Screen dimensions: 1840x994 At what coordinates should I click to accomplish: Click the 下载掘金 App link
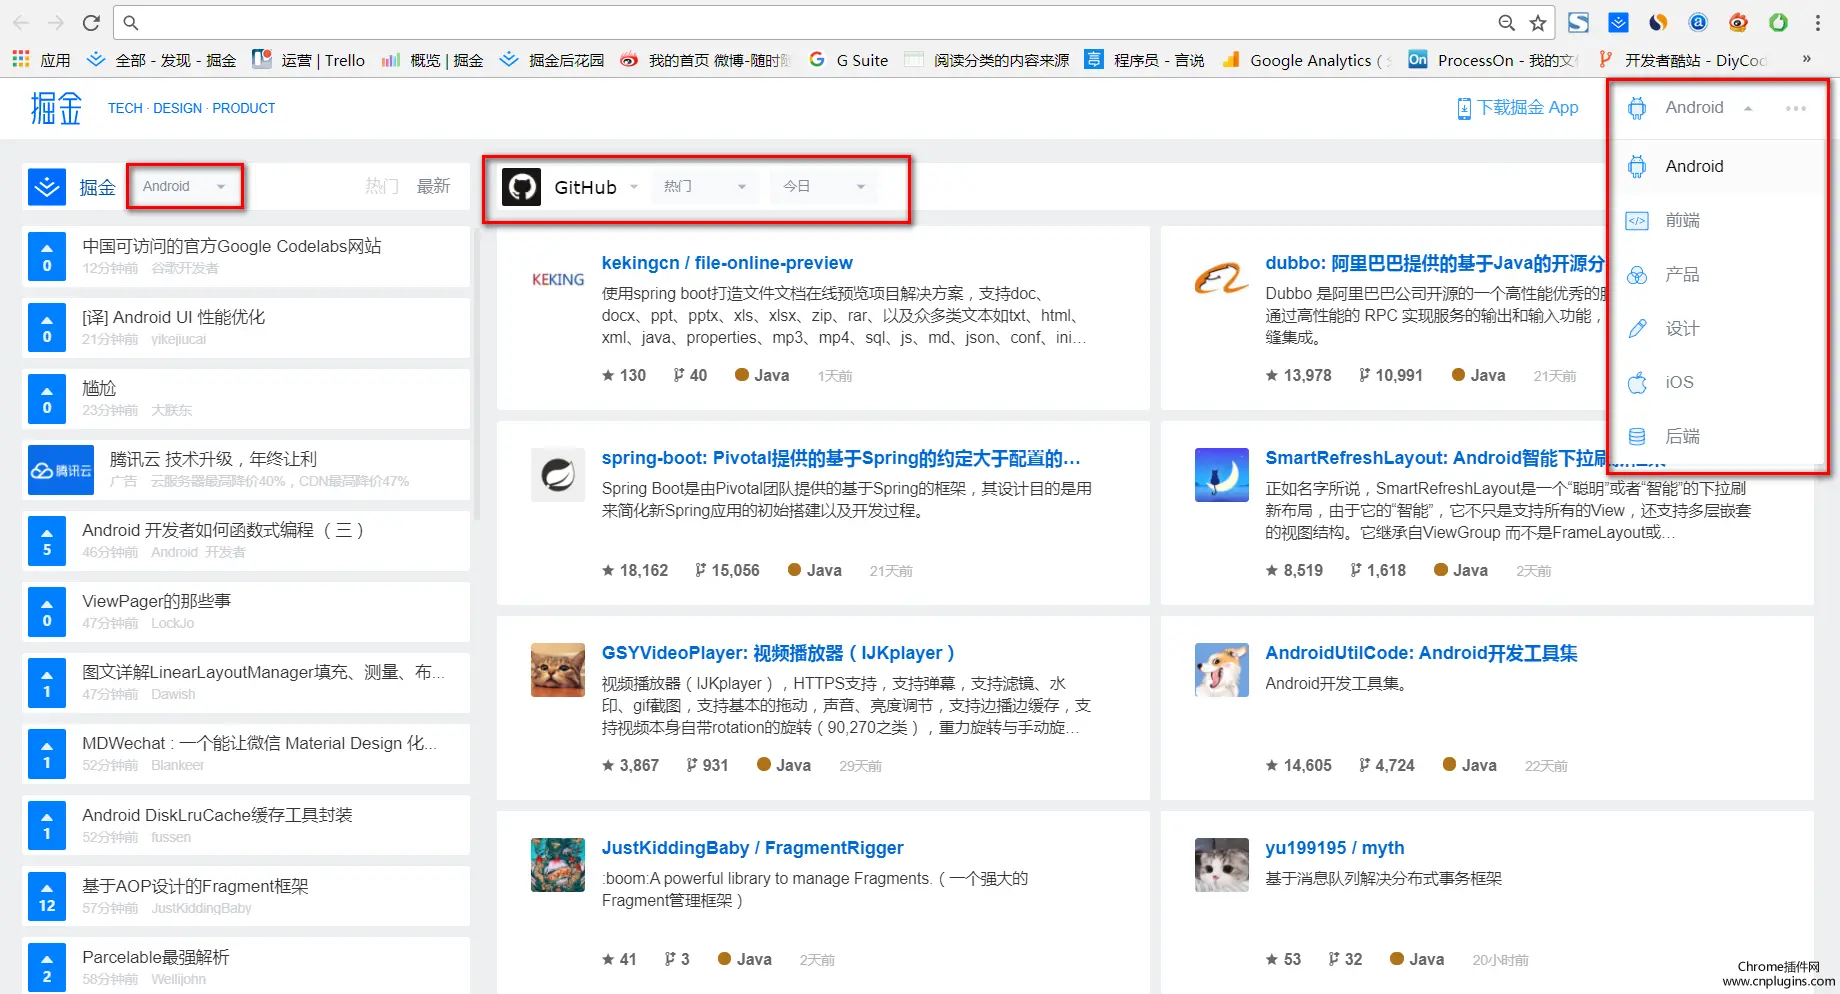[1517, 107]
